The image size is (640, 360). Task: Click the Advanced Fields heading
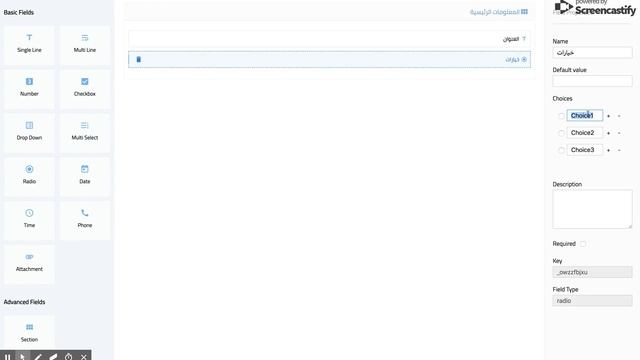[x=24, y=302]
